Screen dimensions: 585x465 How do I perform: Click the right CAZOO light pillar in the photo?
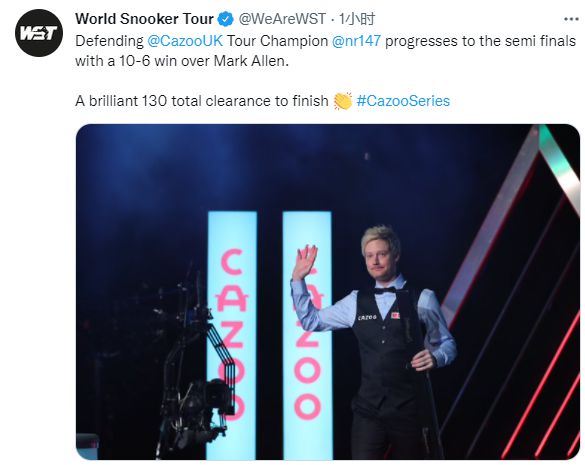point(307,335)
